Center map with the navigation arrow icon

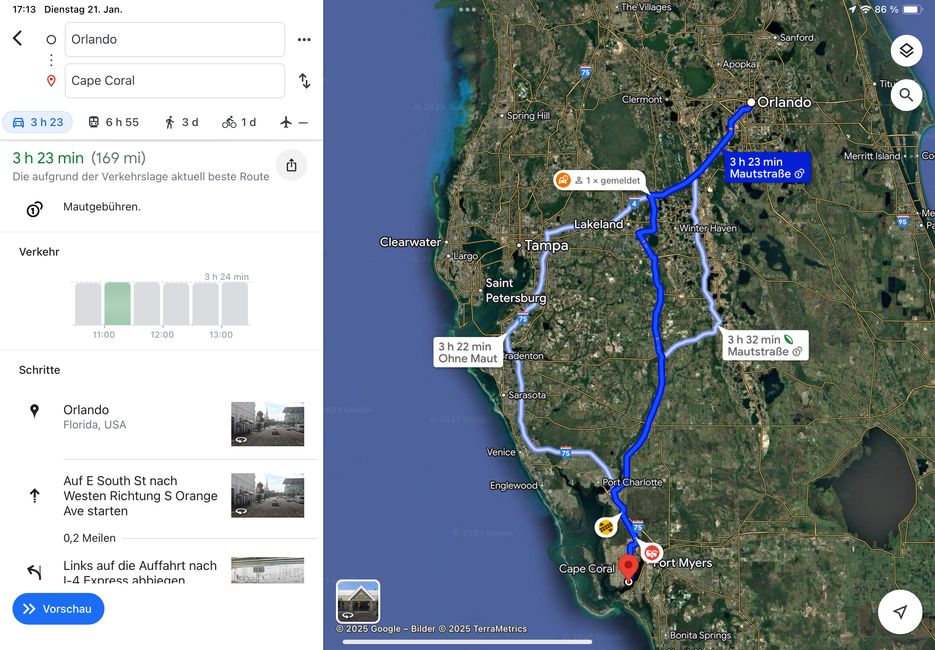pyautogui.click(x=899, y=611)
